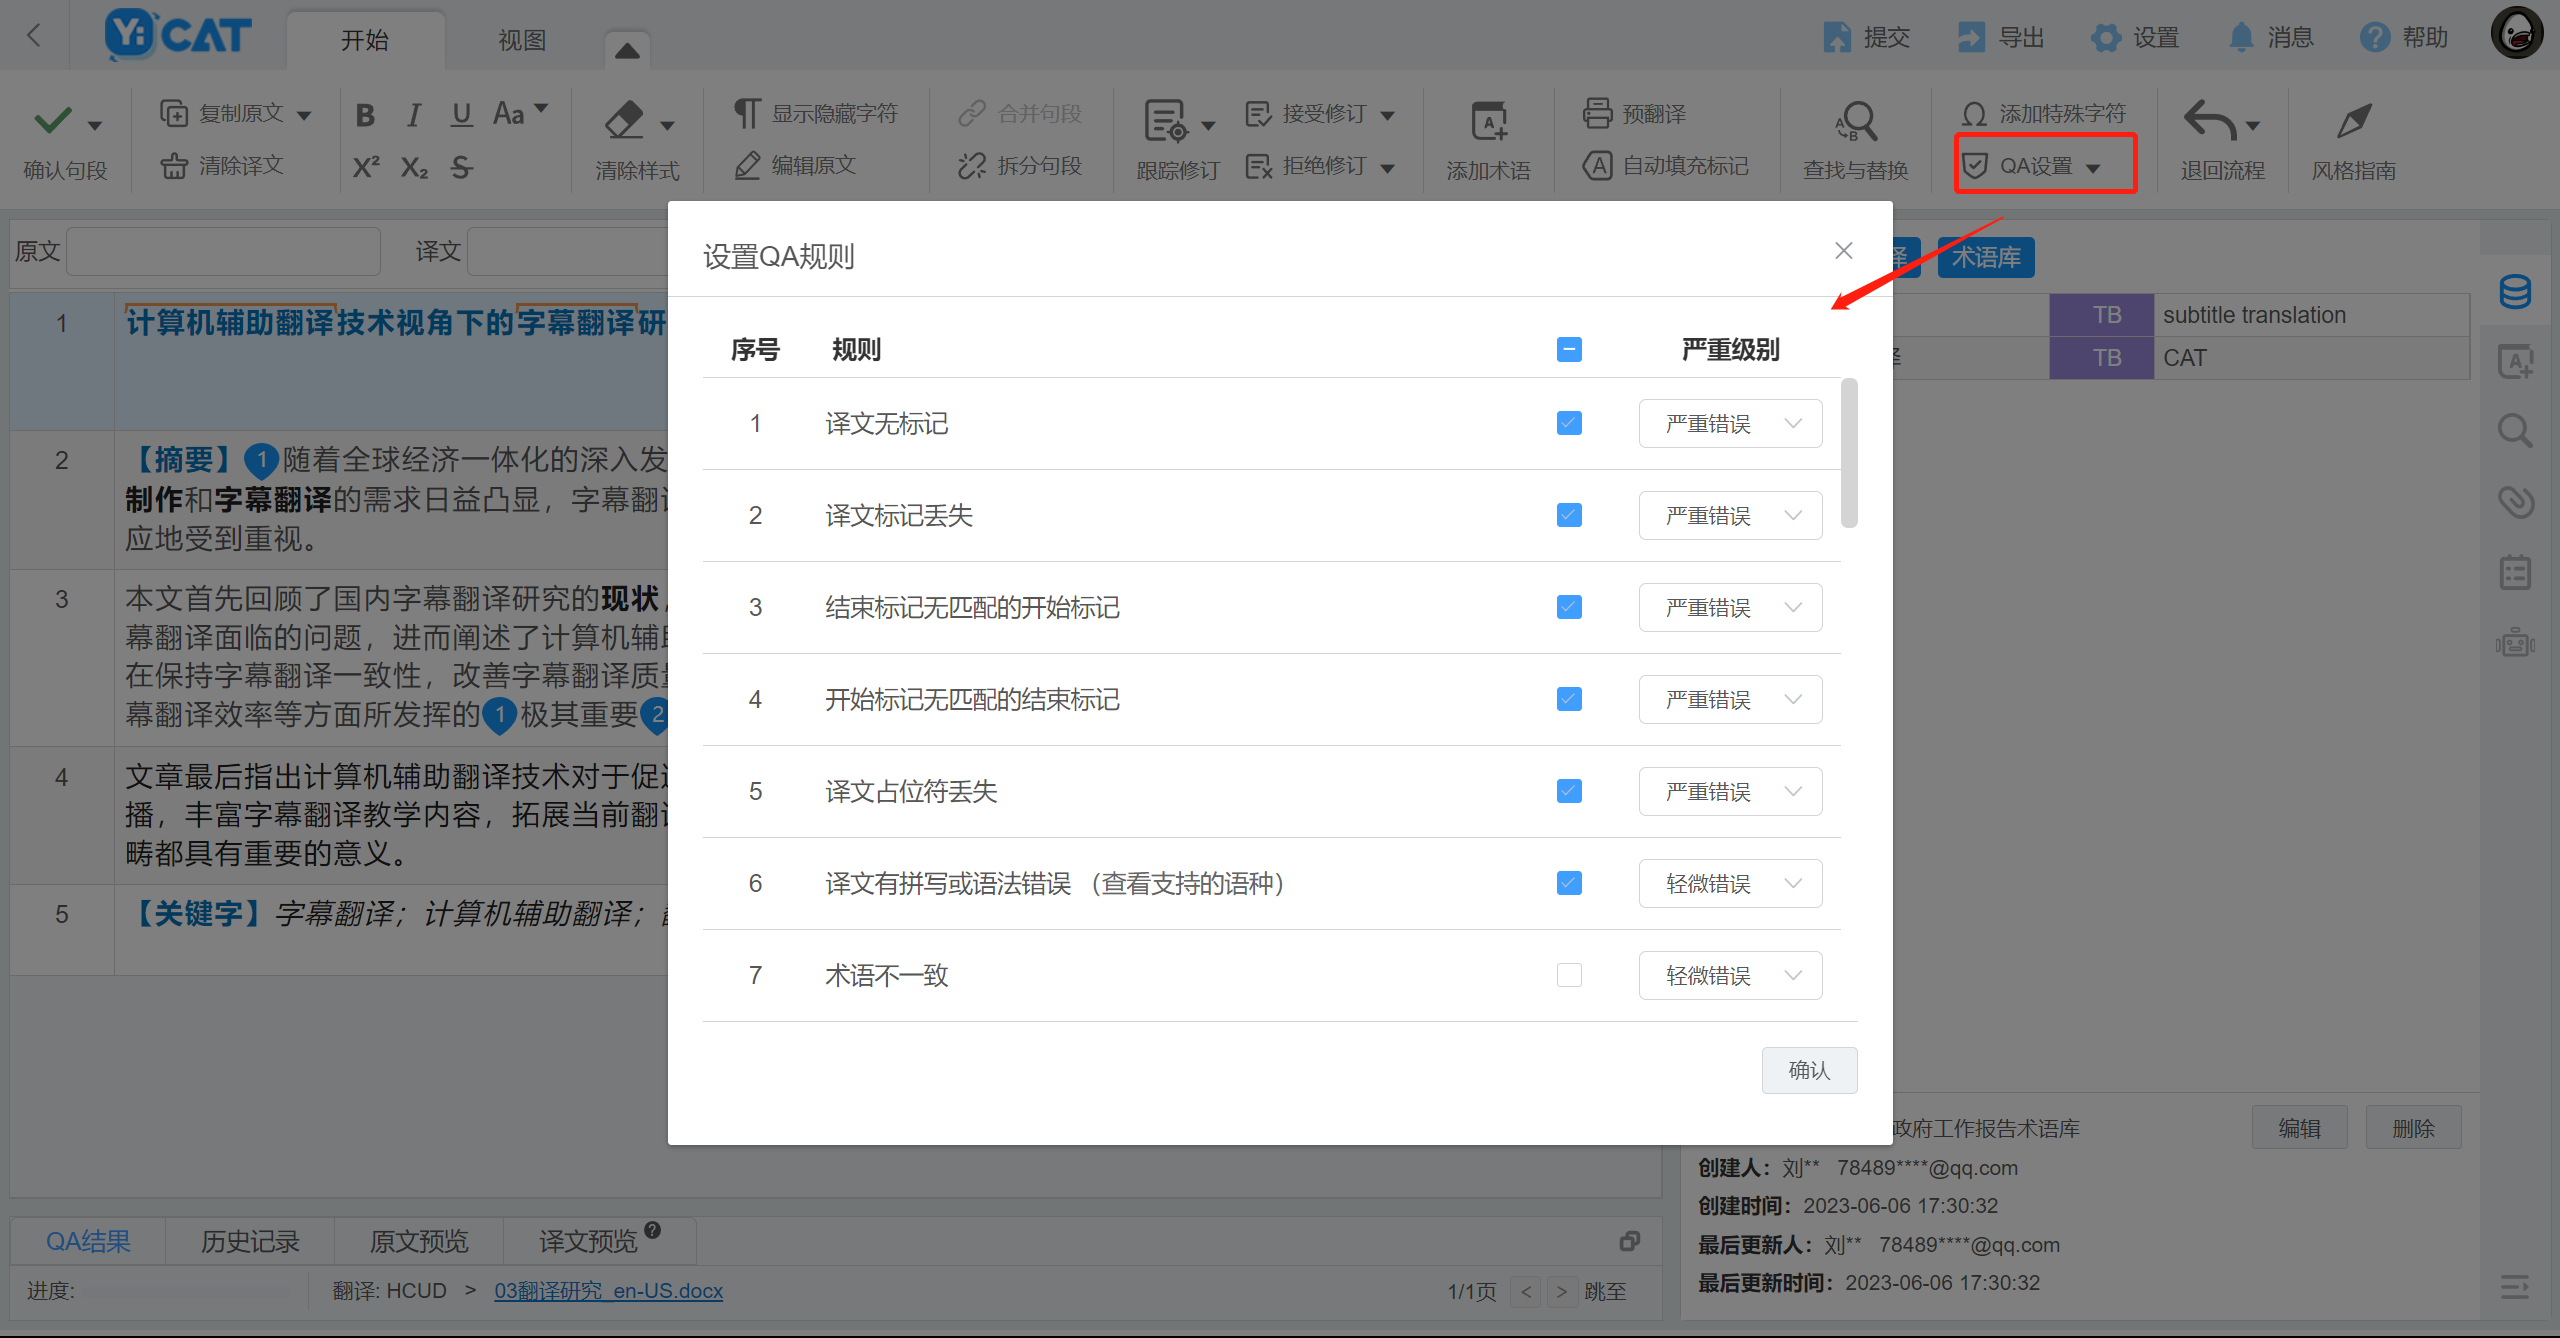The height and width of the screenshot is (1338, 2560).
Task: Click the 退回流程 return workflow icon
Action: click(2222, 140)
